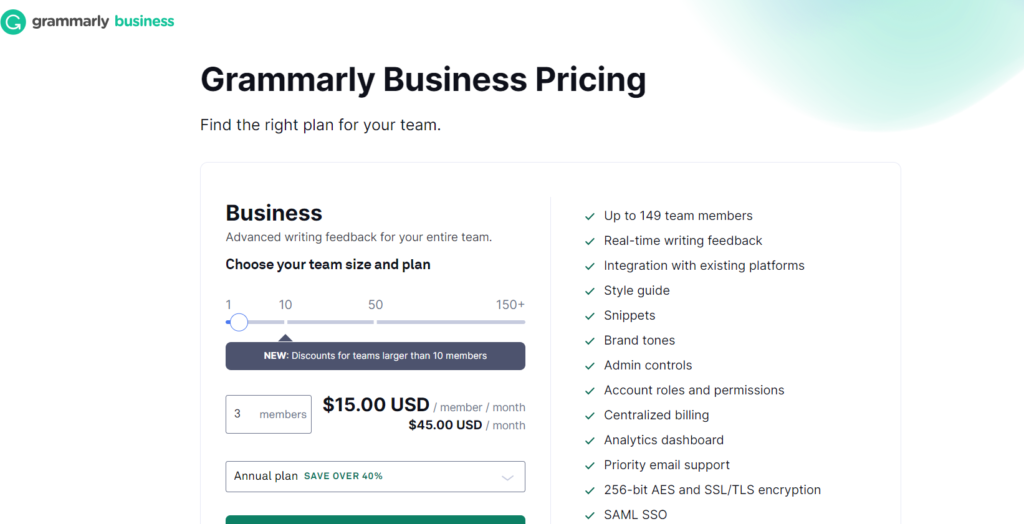Click the Grammarly G logo icon
Viewport: 1024px width, 524px height.
click(14, 21)
